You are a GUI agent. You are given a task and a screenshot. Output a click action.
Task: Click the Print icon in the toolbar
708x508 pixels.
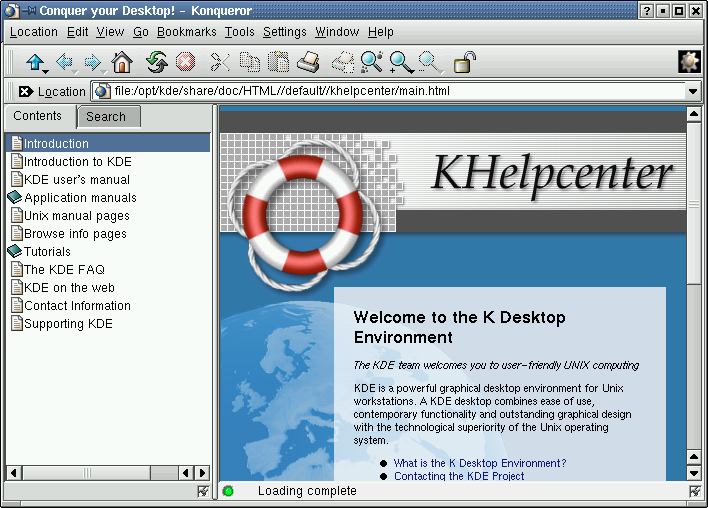point(308,63)
